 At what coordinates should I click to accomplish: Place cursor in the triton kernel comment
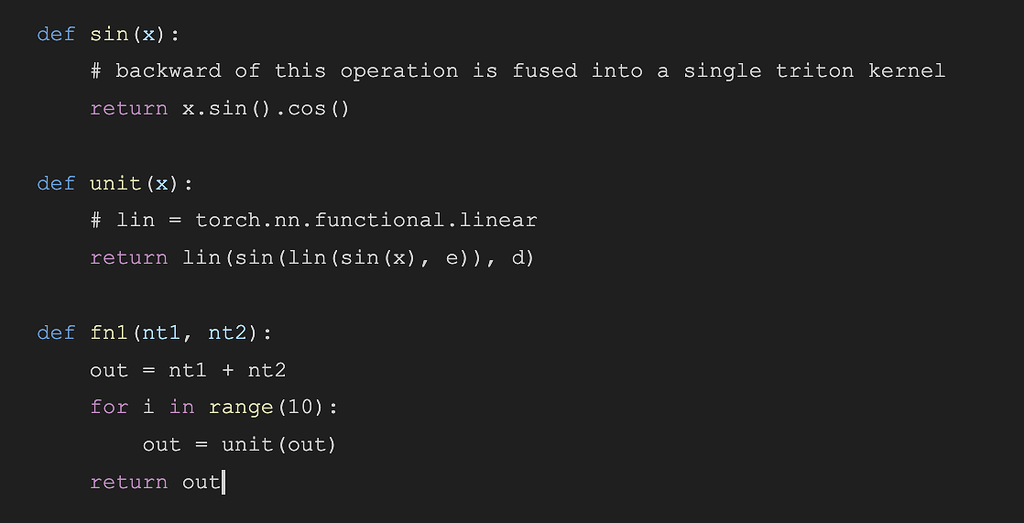click(x=518, y=71)
